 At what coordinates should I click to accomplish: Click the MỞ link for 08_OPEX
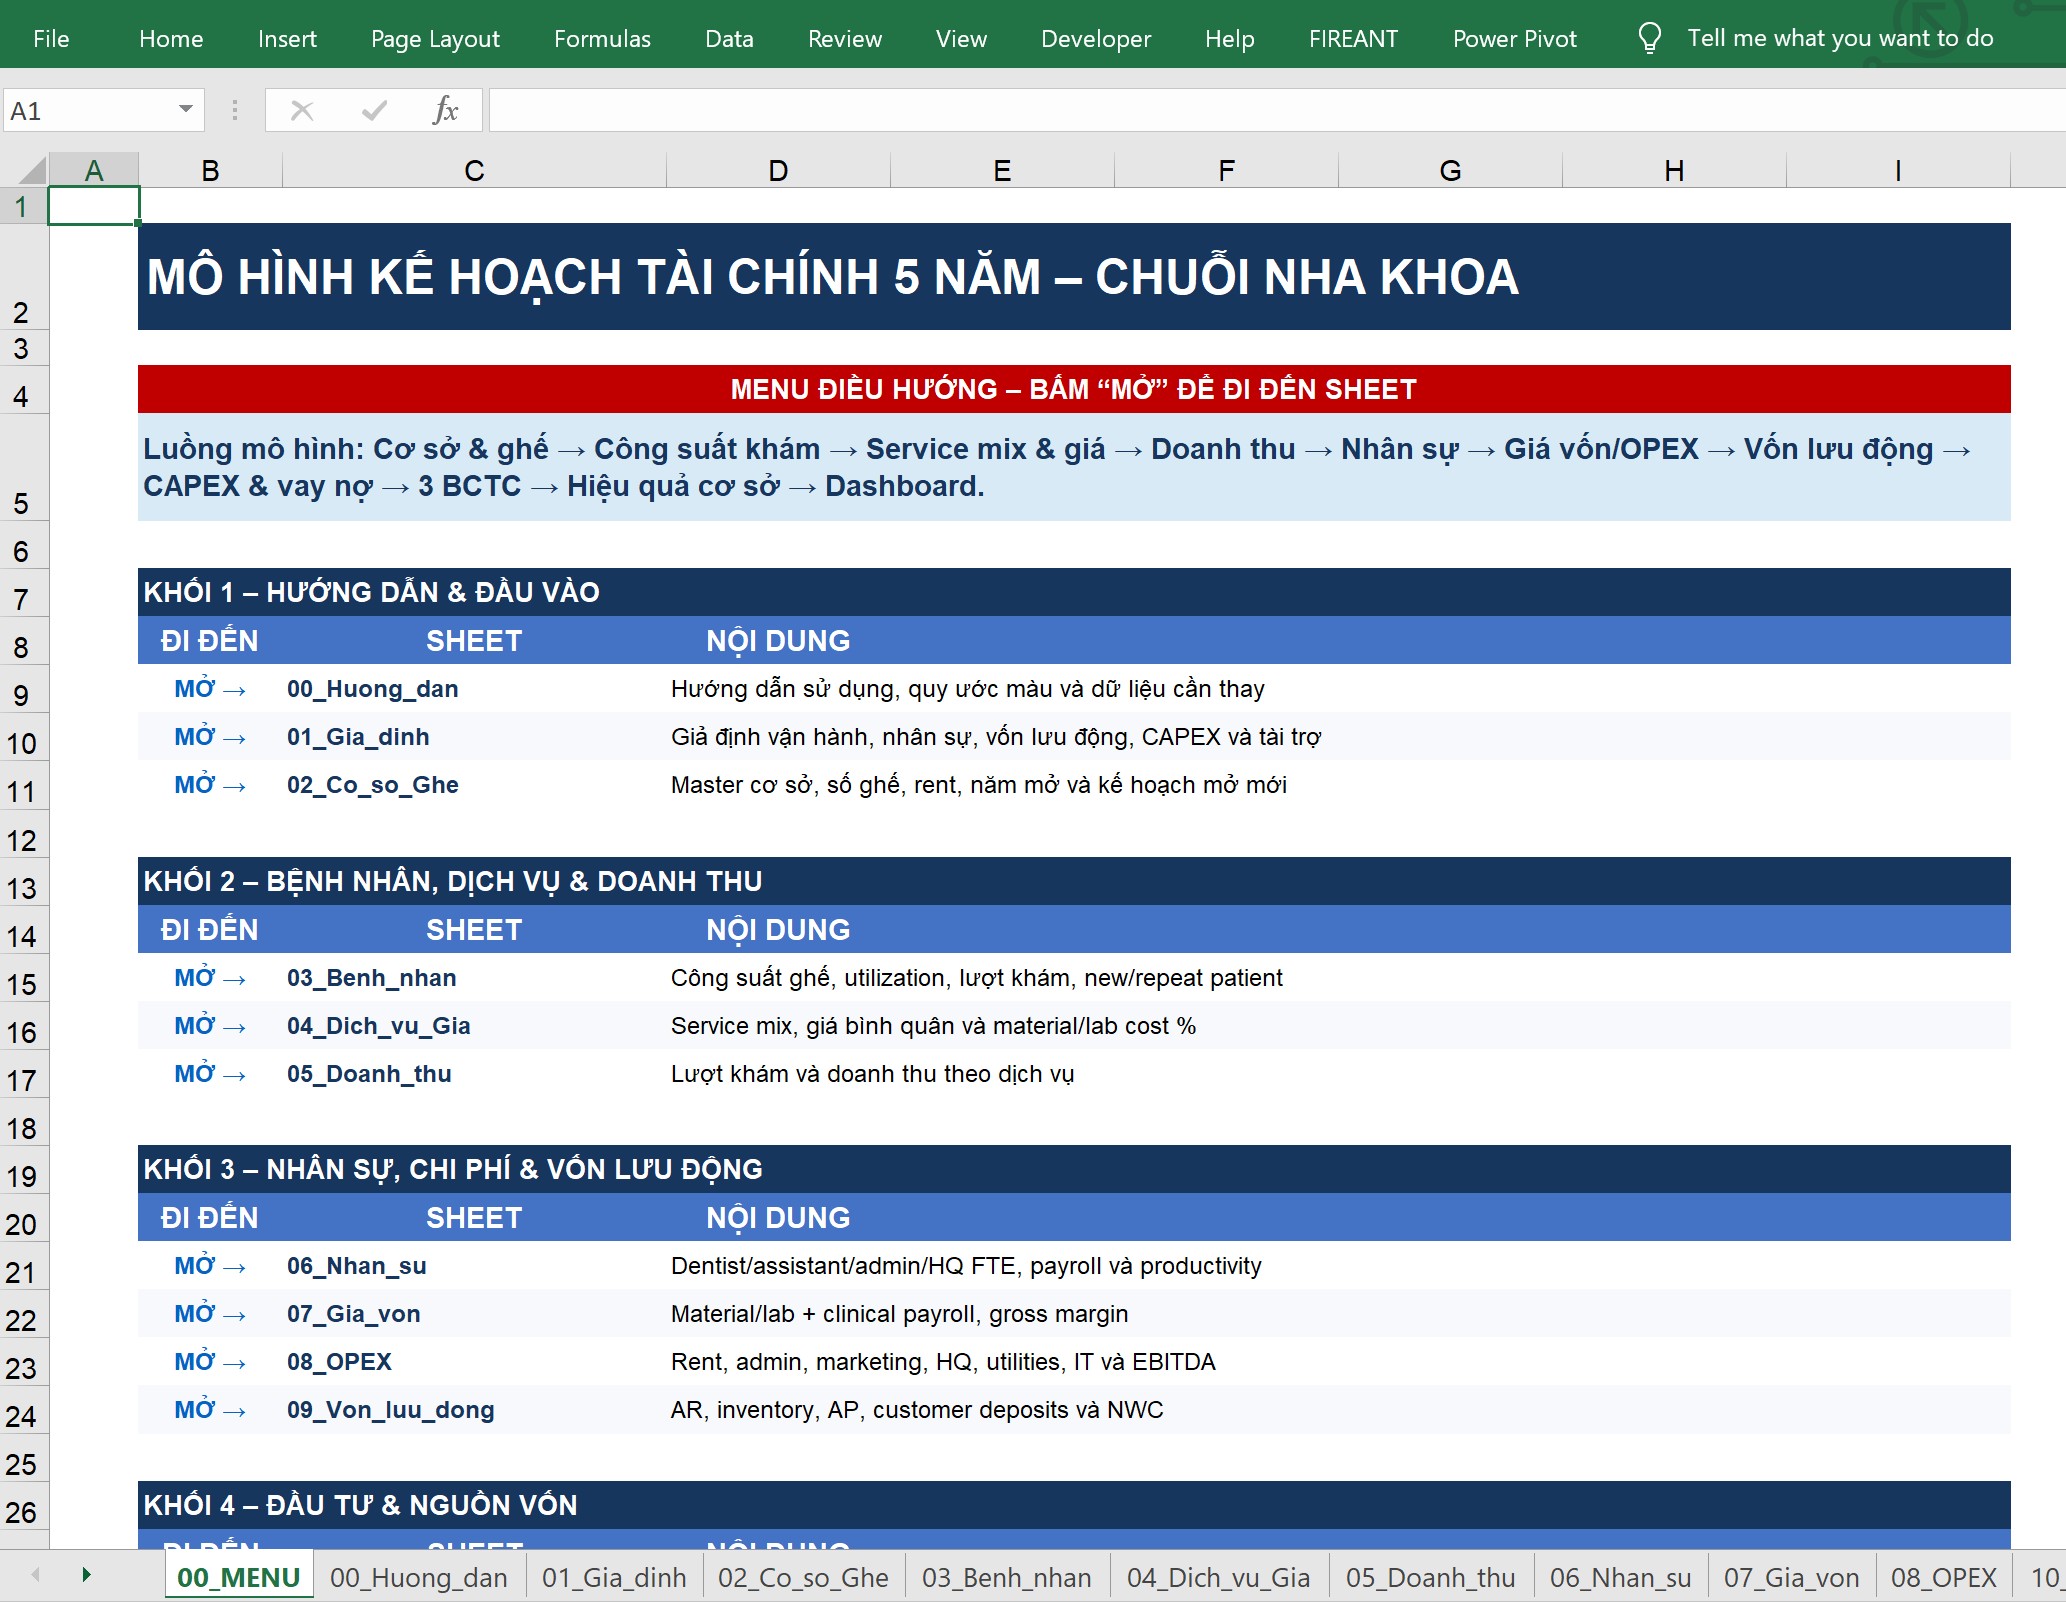point(209,1362)
